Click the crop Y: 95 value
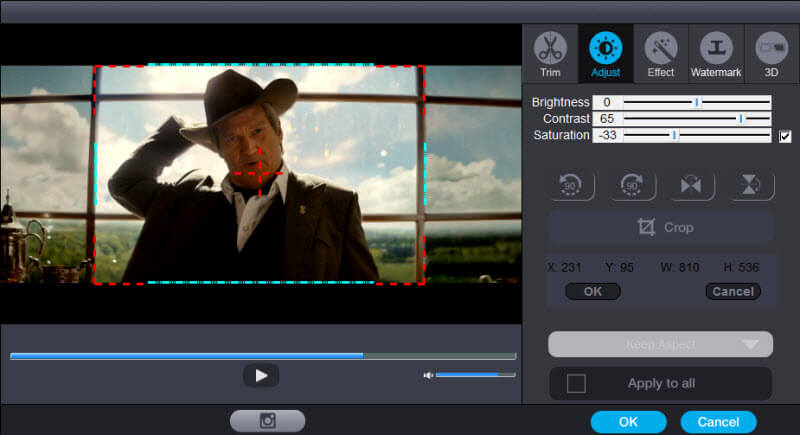Screen dimensions: 800x435 coord(619,267)
